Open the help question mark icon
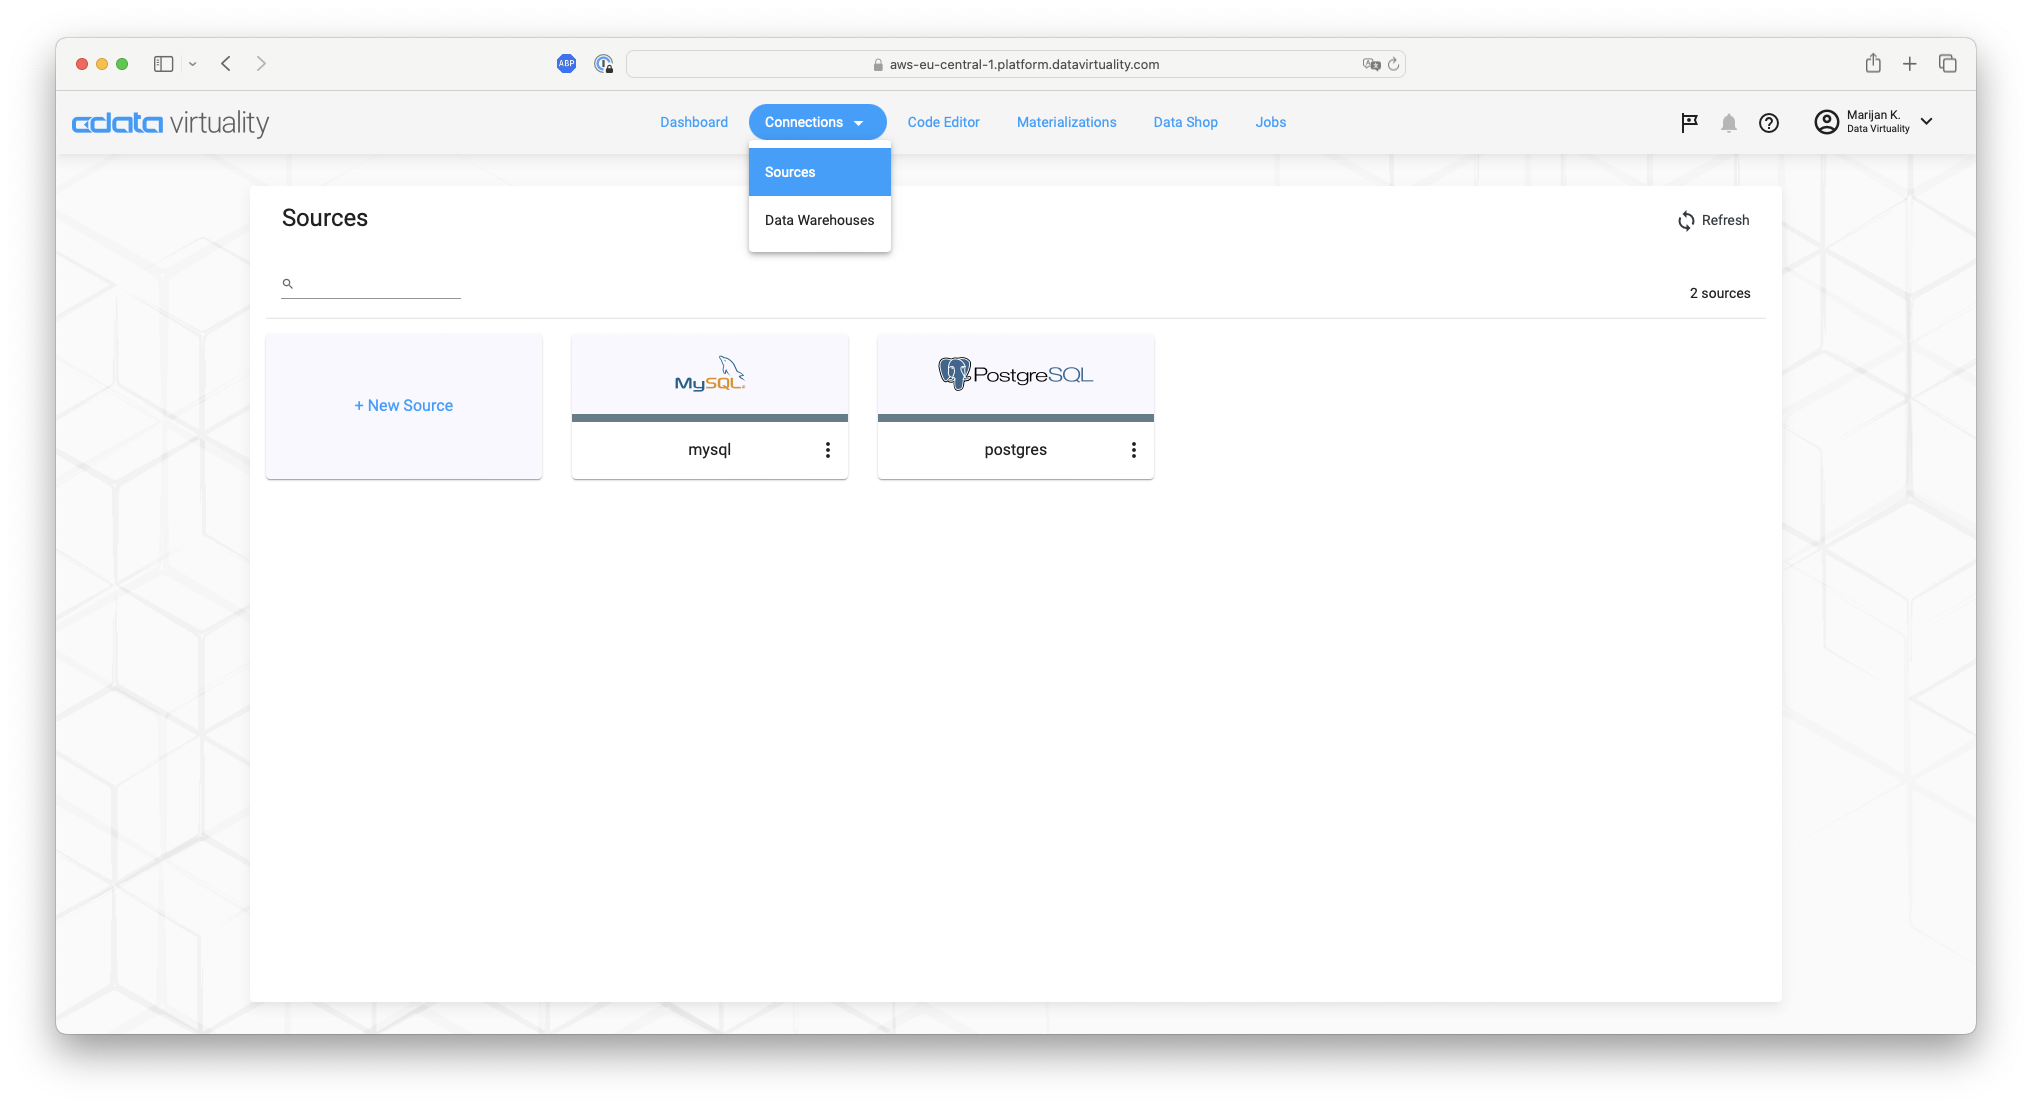The height and width of the screenshot is (1108, 2032). (x=1769, y=123)
